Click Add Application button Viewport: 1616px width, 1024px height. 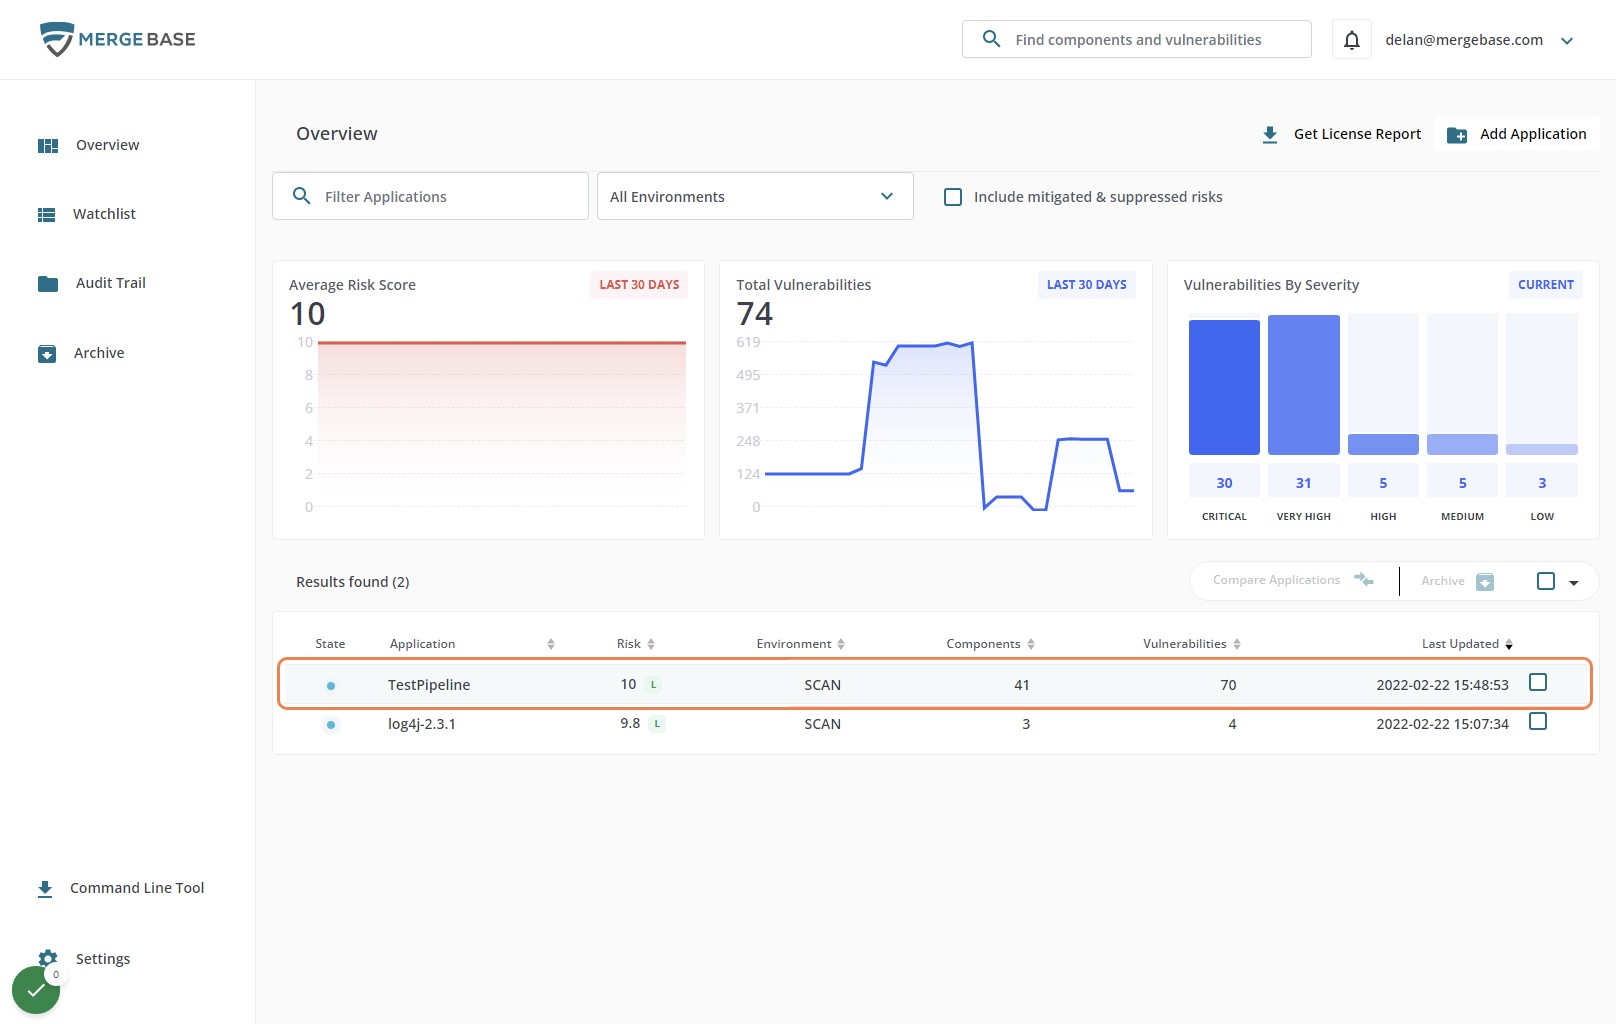click(x=1517, y=134)
